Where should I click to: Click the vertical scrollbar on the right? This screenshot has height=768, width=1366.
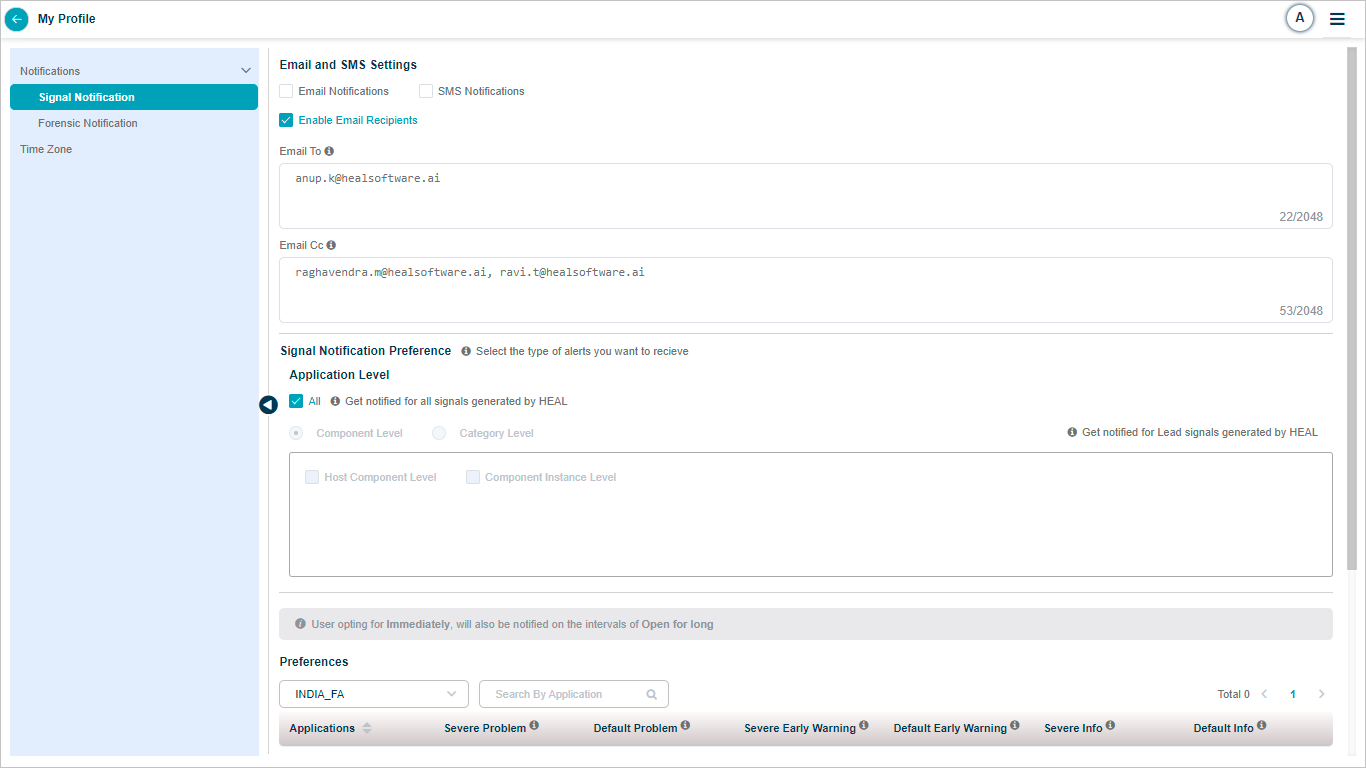coord(1352,308)
